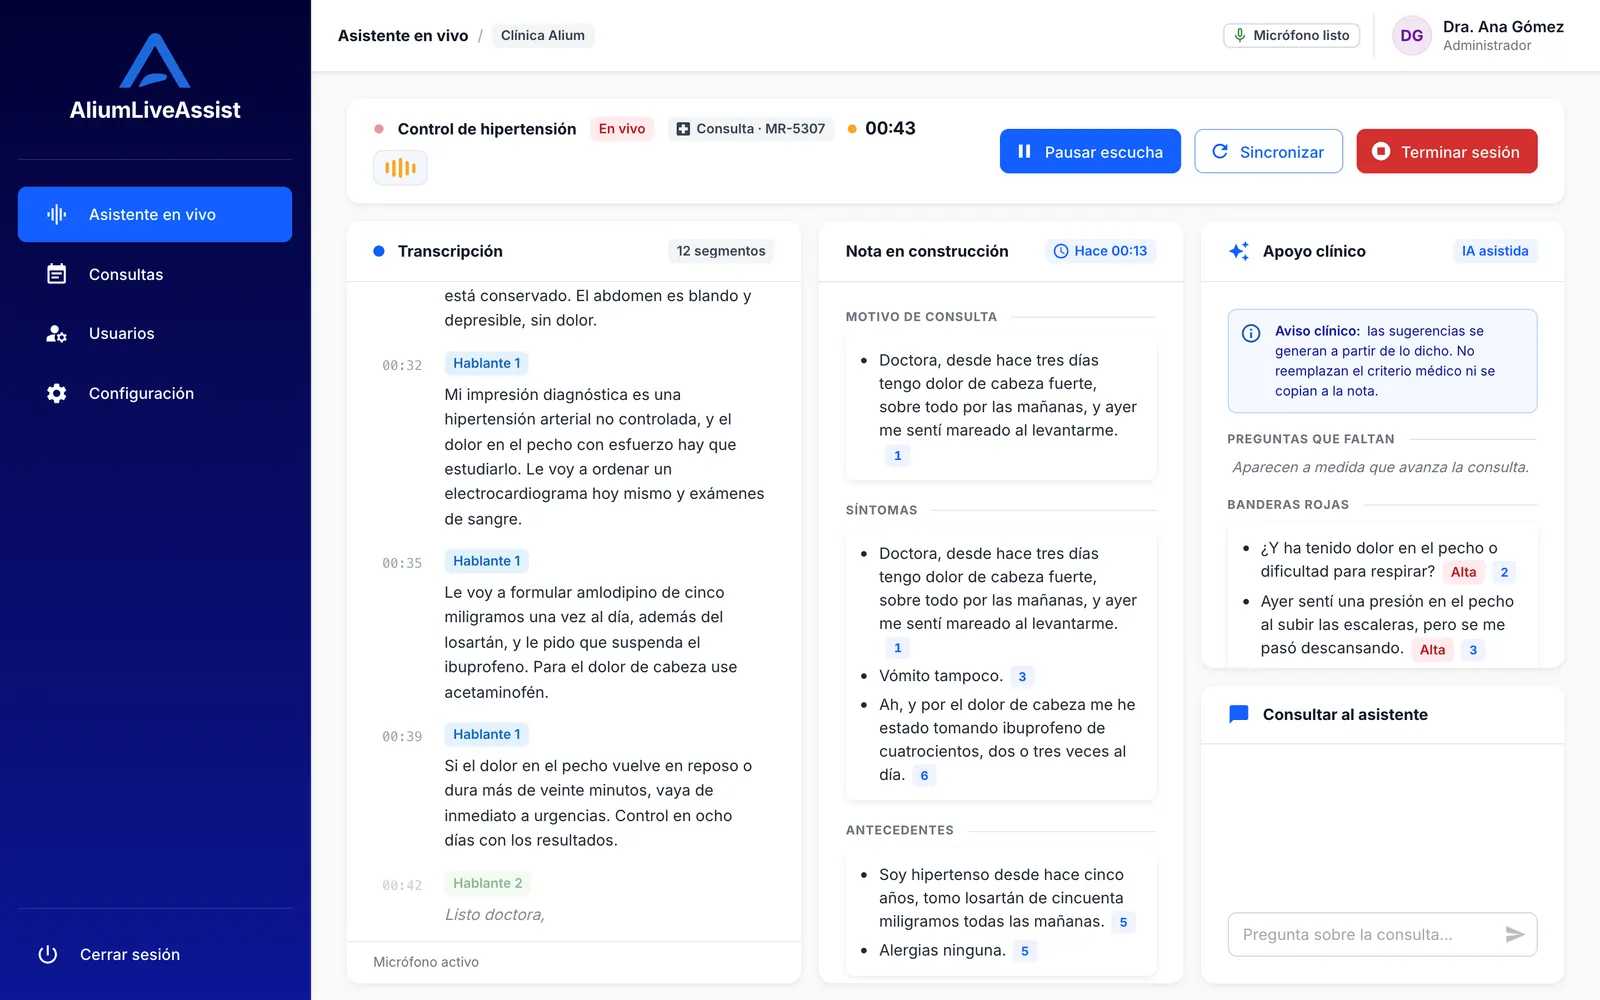
Task: Click reference 5 after losartán note
Action: (x=1123, y=923)
